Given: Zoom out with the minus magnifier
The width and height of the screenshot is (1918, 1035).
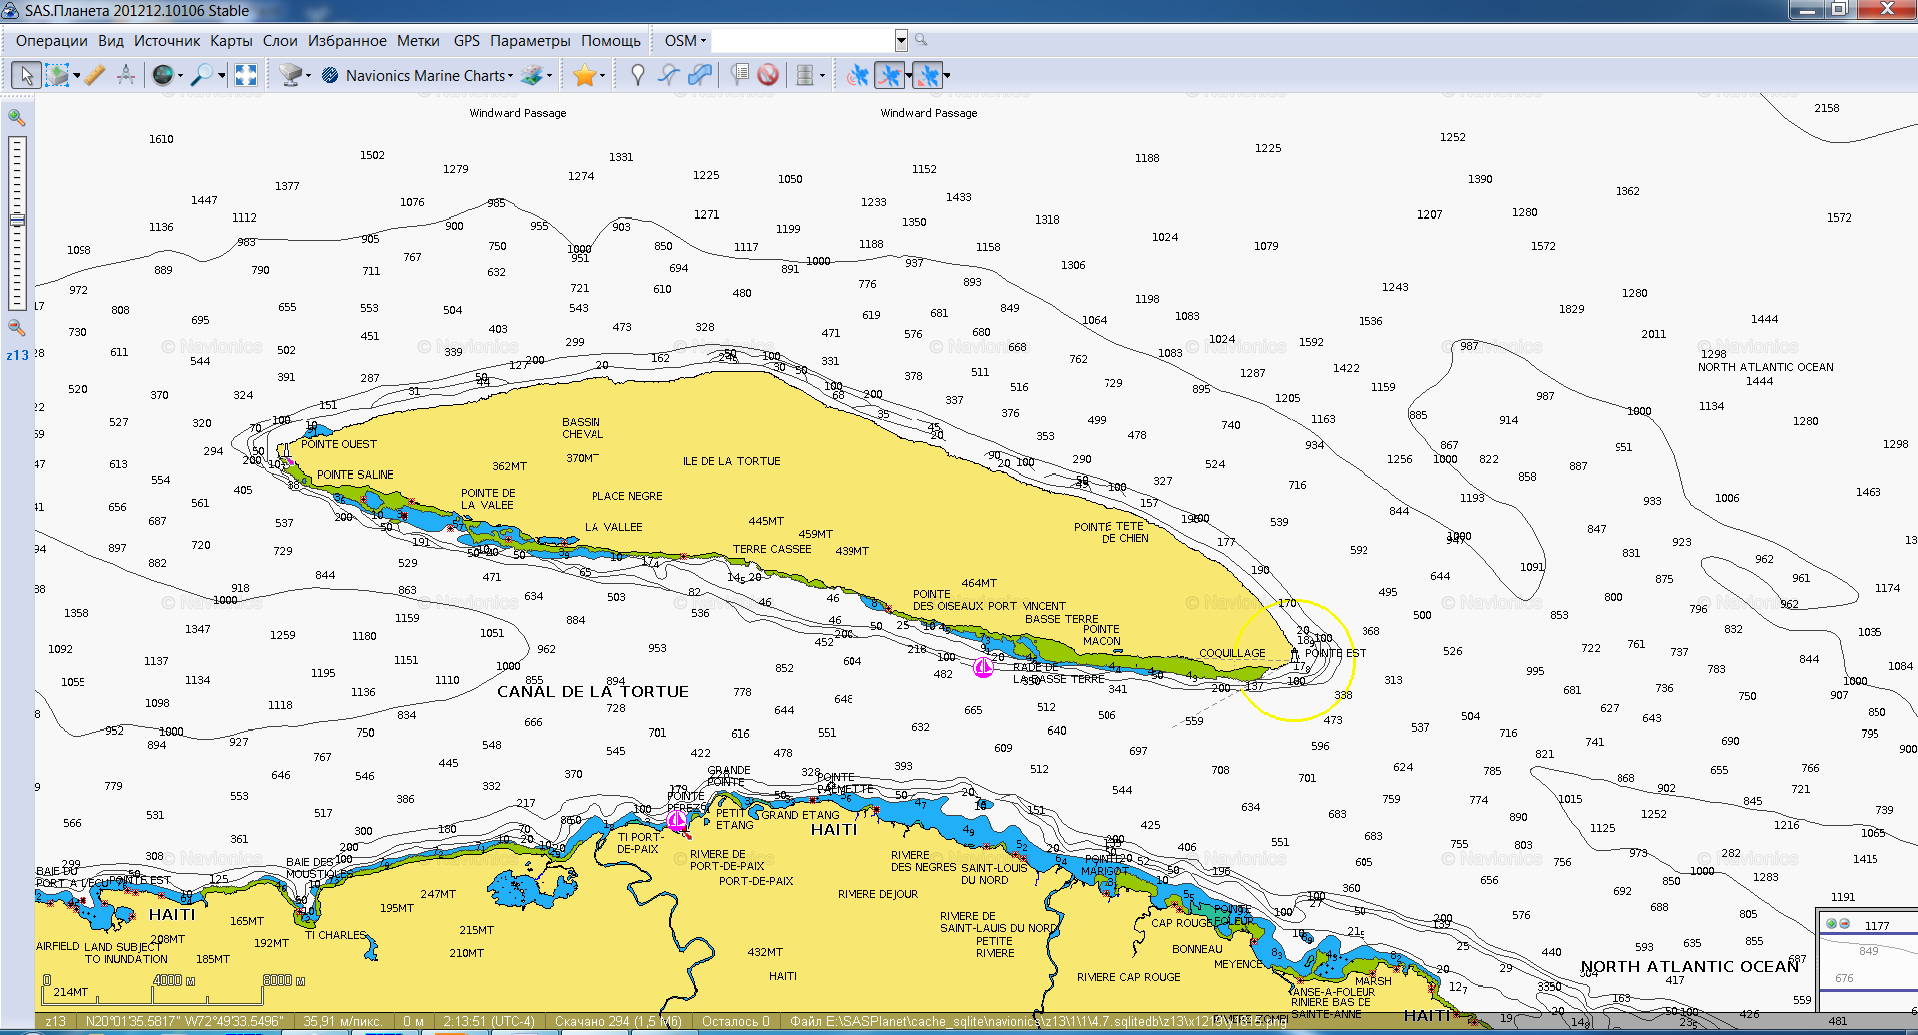Looking at the screenshot, I should (x=16, y=327).
